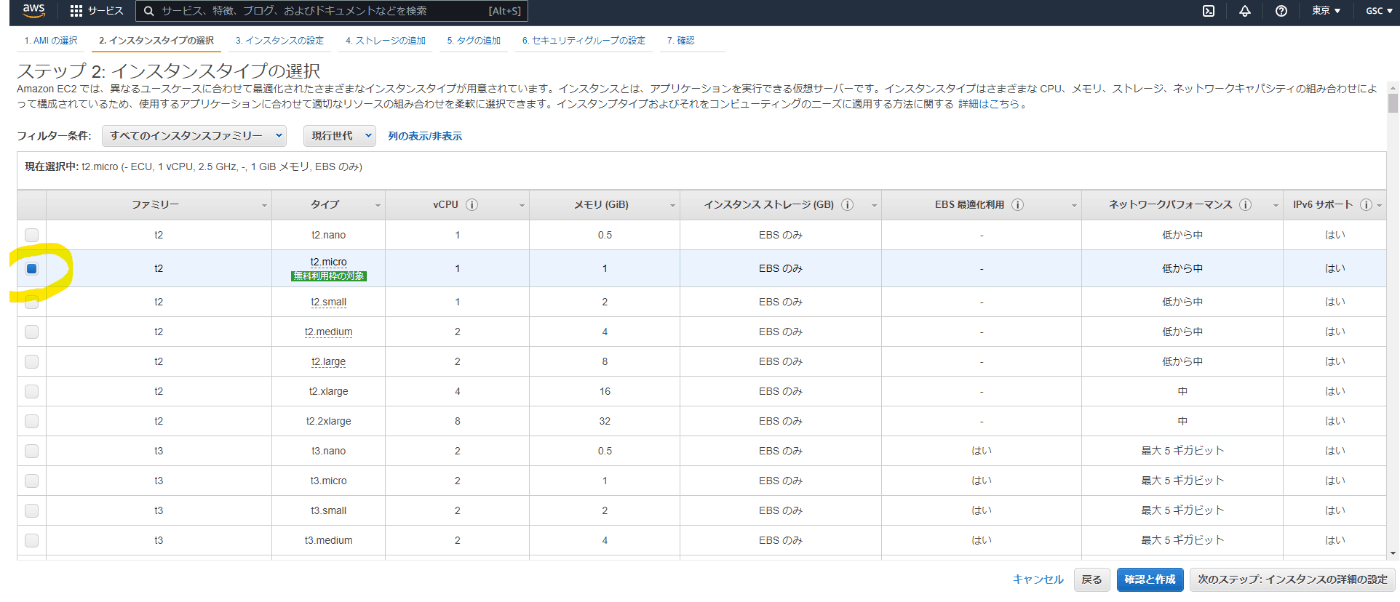The height and width of the screenshot is (602, 1400).
Task: Open step 2. インスタンスタイプの選択 tab
Action: click(156, 41)
